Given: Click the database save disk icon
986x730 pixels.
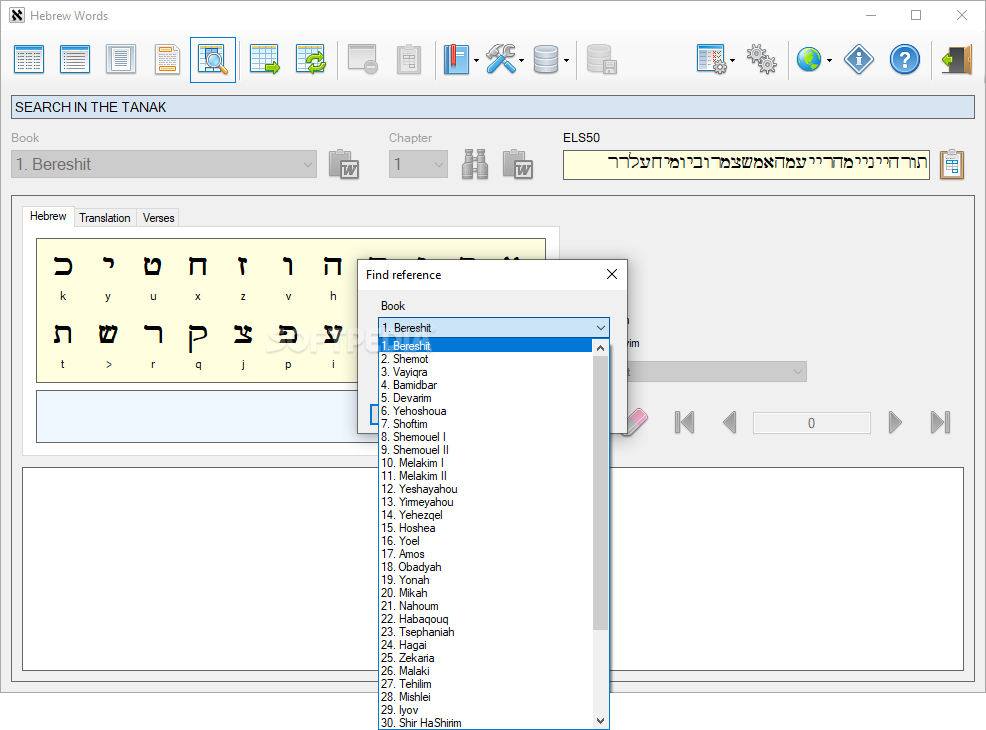Looking at the screenshot, I should [601, 60].
